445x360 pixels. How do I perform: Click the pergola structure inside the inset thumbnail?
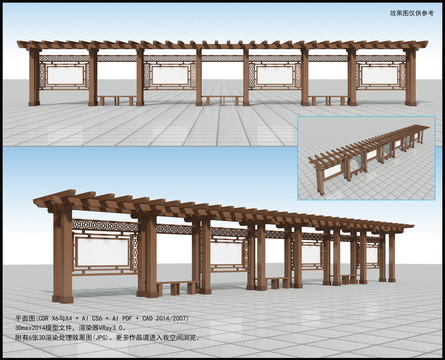tap(369, 155)
